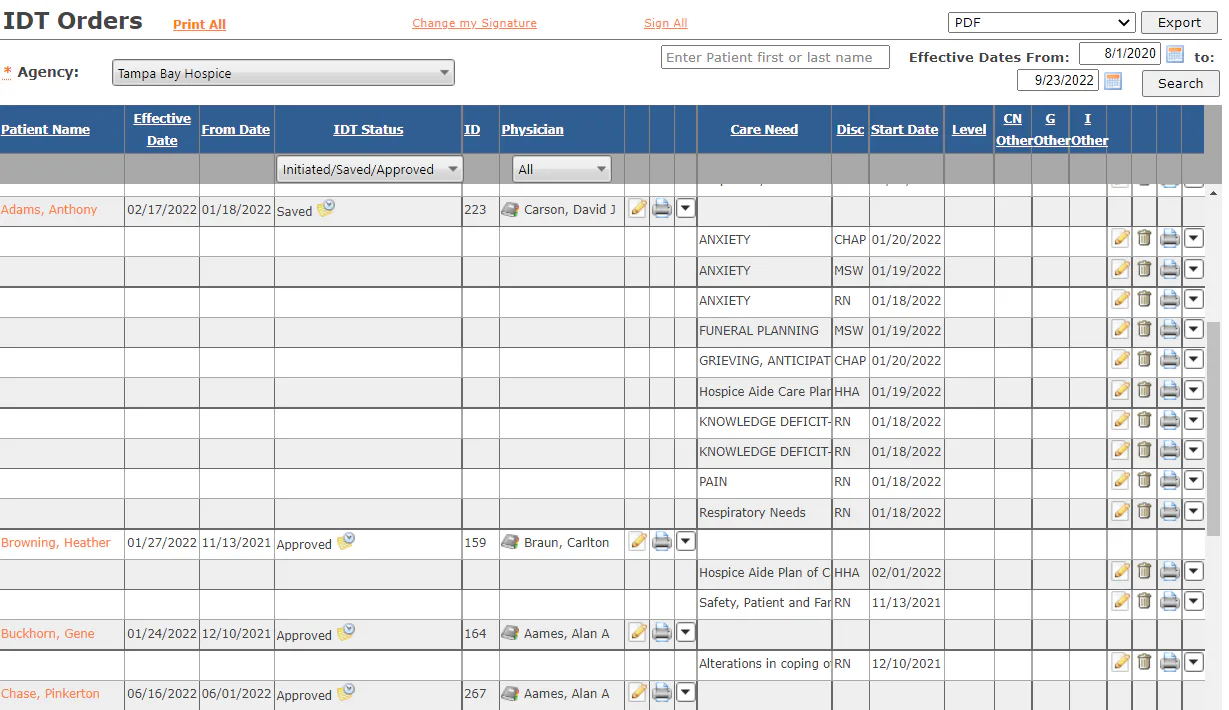Open patient Browning, Heather
Image resolution: width=1229 pixels, height=710 pixels.
pyautogui.click(x=56, y=543)
